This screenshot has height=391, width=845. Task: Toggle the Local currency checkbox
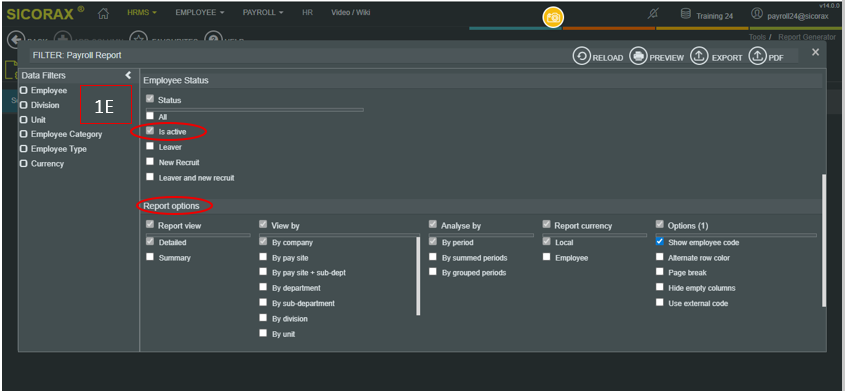[546, 242]
